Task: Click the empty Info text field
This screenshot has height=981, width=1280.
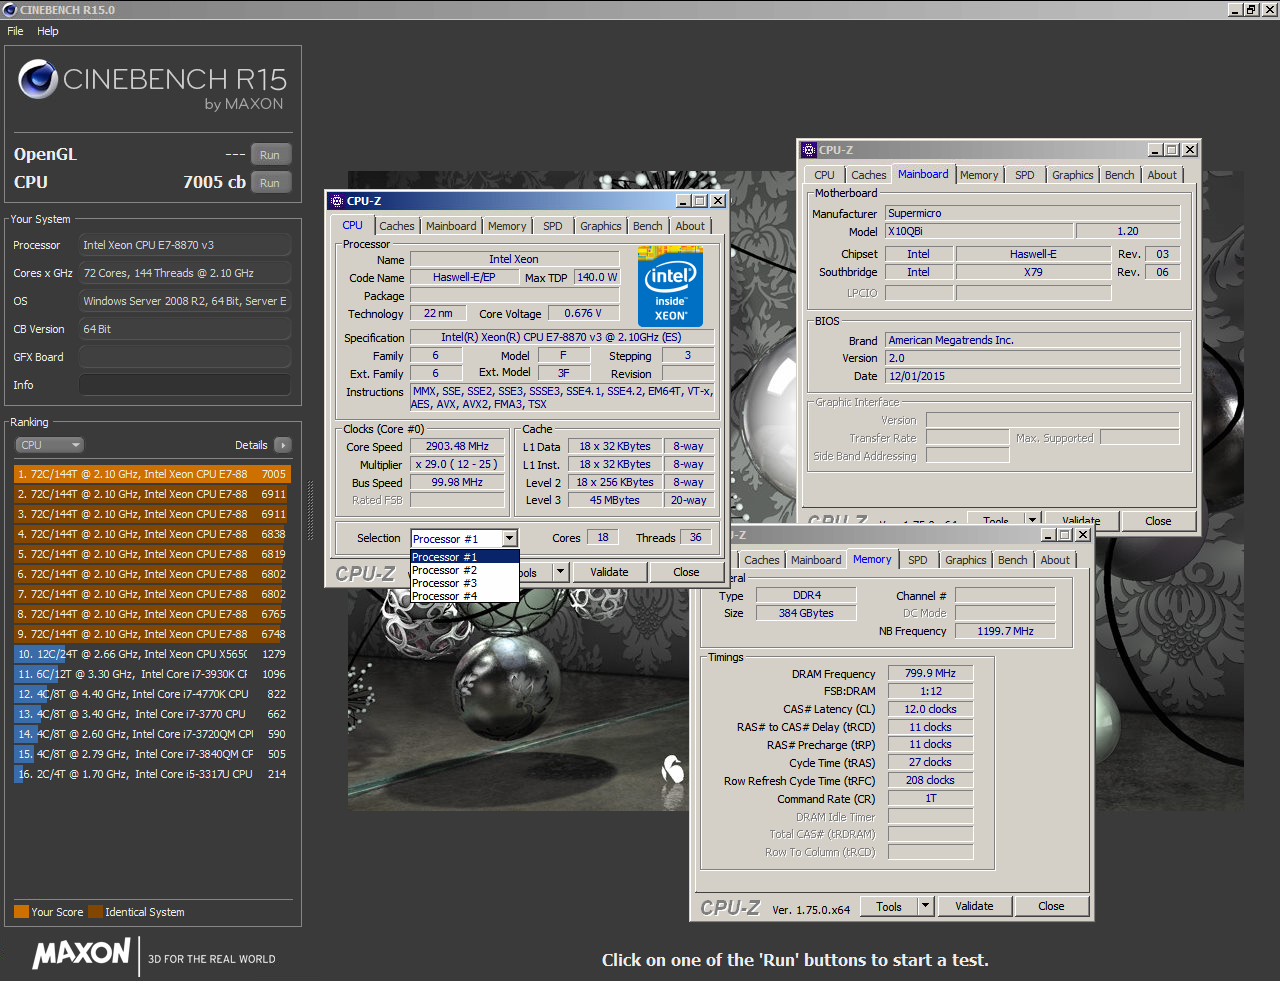Action: 185,385
